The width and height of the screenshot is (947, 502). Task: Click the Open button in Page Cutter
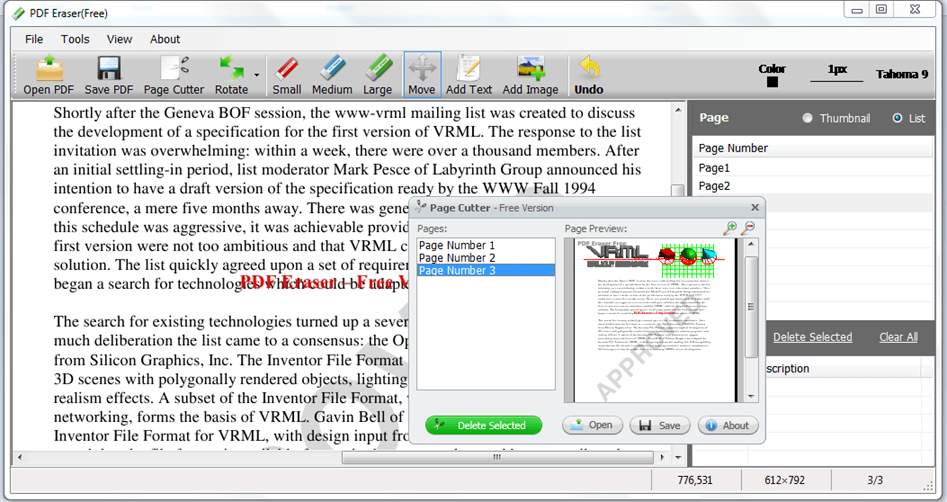coord(592,425)
